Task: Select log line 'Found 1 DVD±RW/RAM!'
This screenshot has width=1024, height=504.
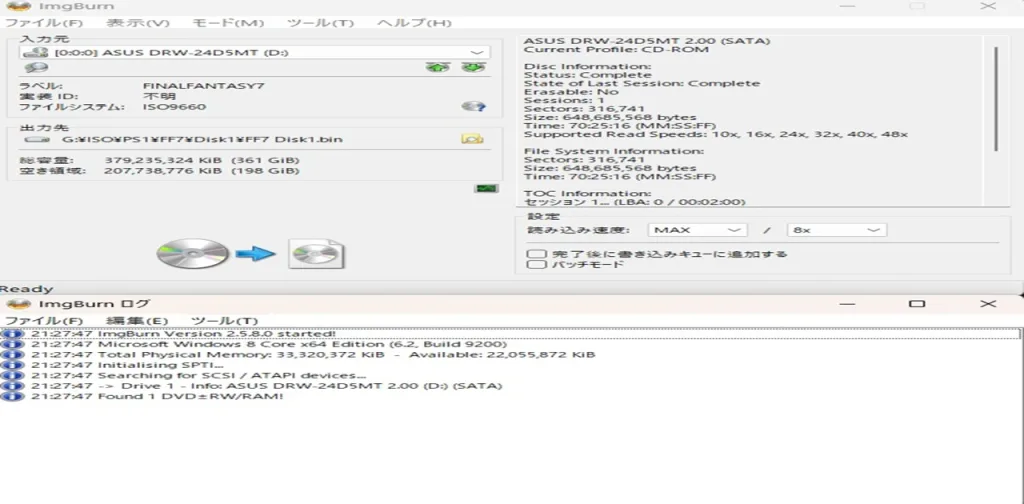Action: coord(157,396)
